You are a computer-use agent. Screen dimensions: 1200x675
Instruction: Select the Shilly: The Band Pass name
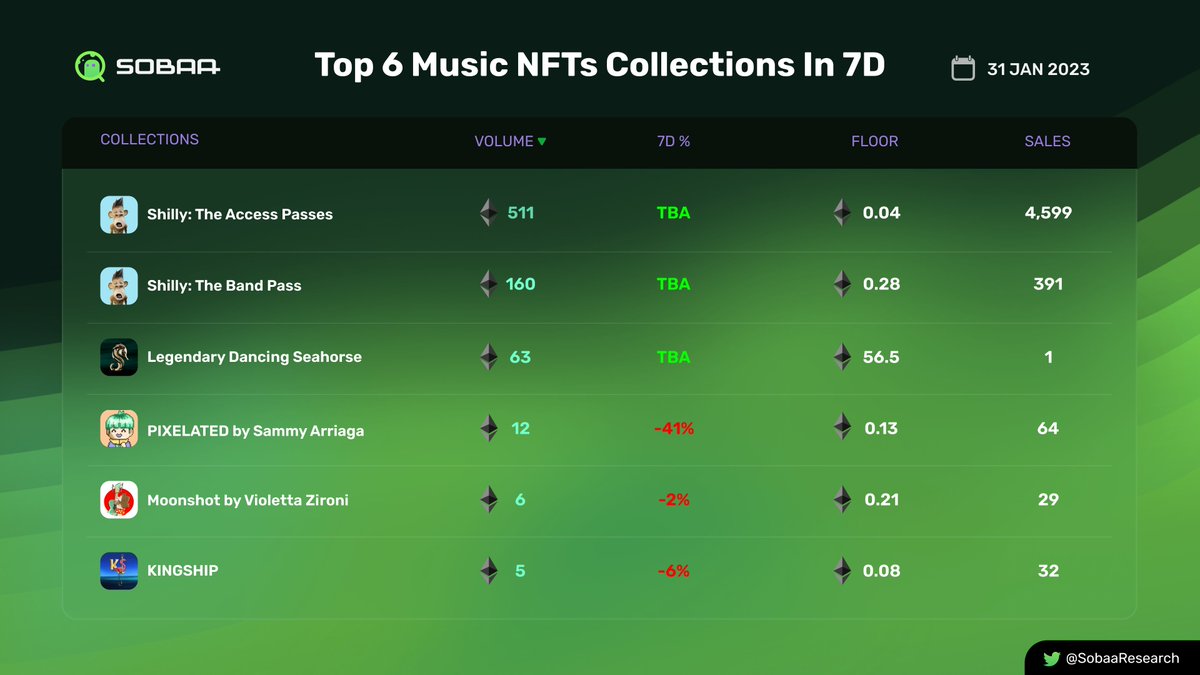coord(224,285)
